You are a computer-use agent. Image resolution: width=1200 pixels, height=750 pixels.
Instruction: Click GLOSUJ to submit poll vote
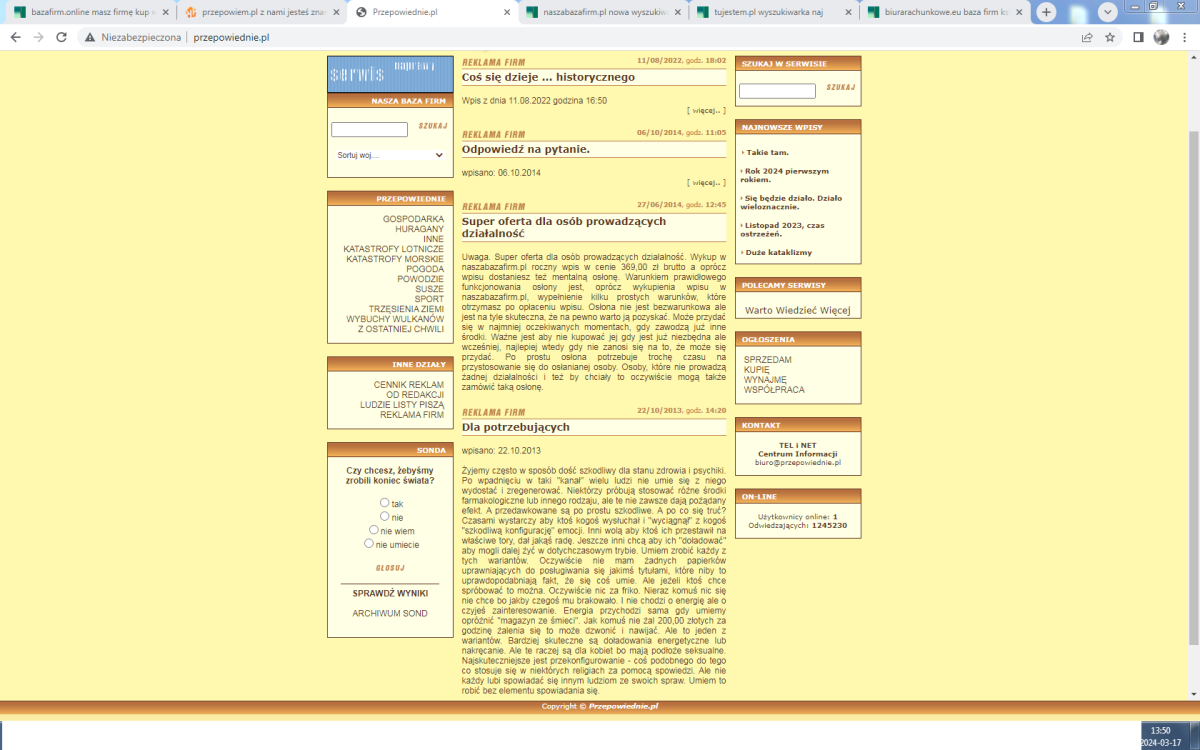390,568
